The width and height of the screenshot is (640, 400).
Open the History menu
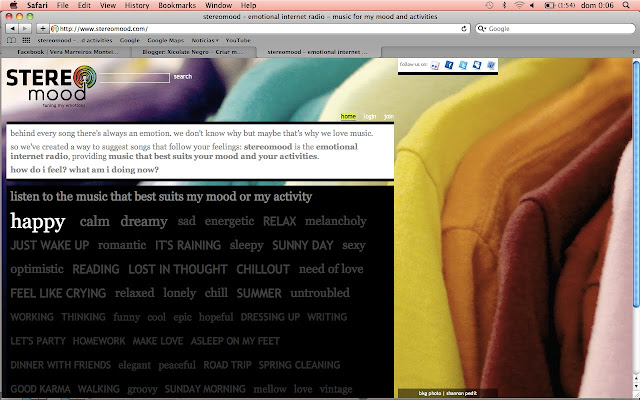coord(137,5)
